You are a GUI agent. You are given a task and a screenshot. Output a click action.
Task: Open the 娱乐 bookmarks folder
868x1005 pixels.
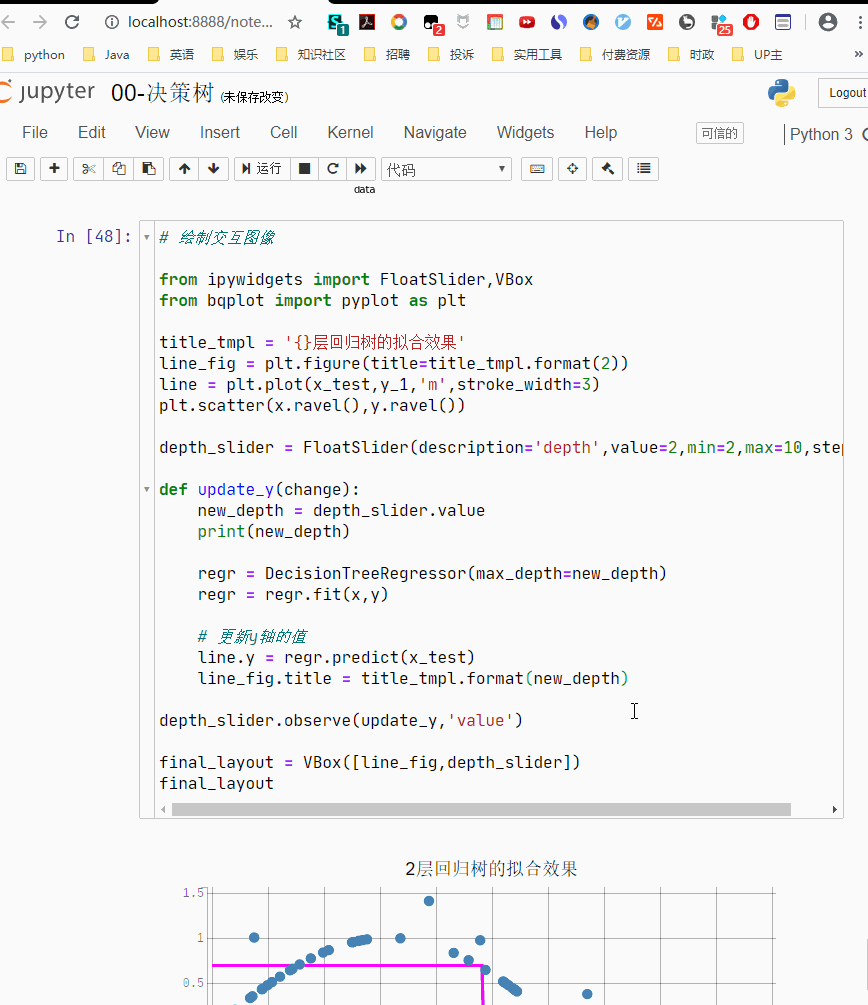235,54
